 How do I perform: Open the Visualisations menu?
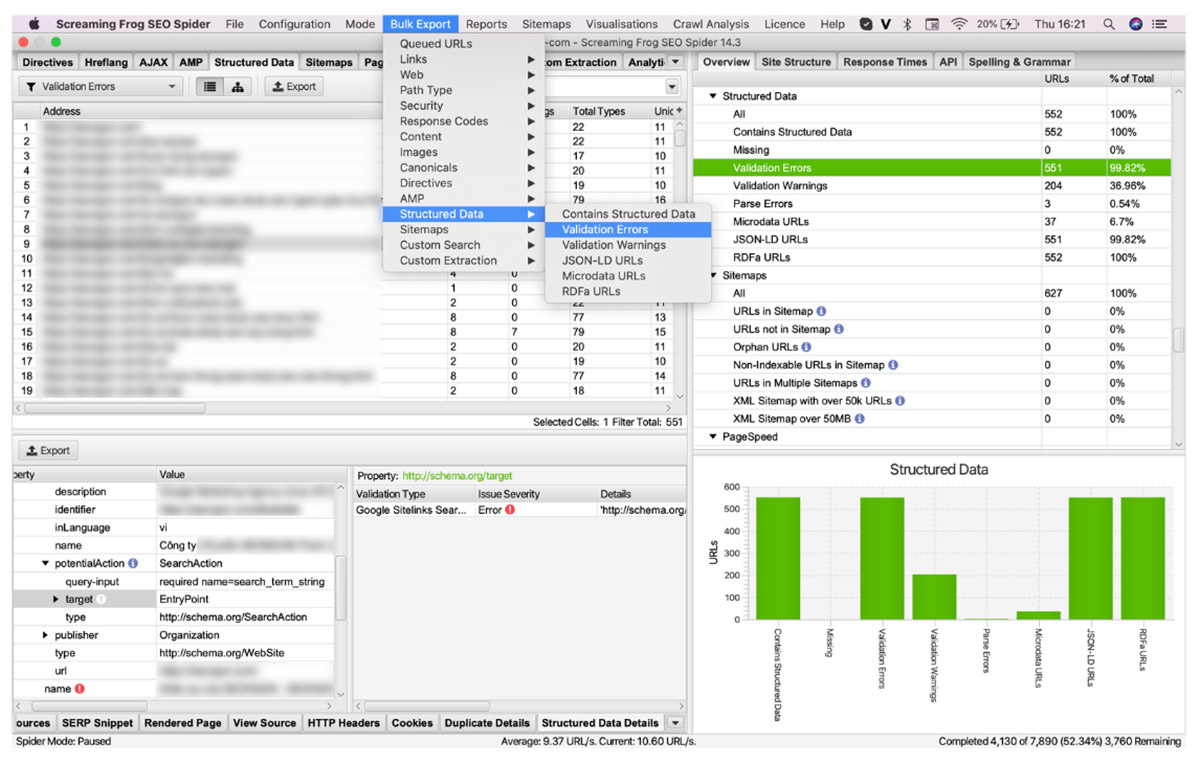click(x=622, y=24)
